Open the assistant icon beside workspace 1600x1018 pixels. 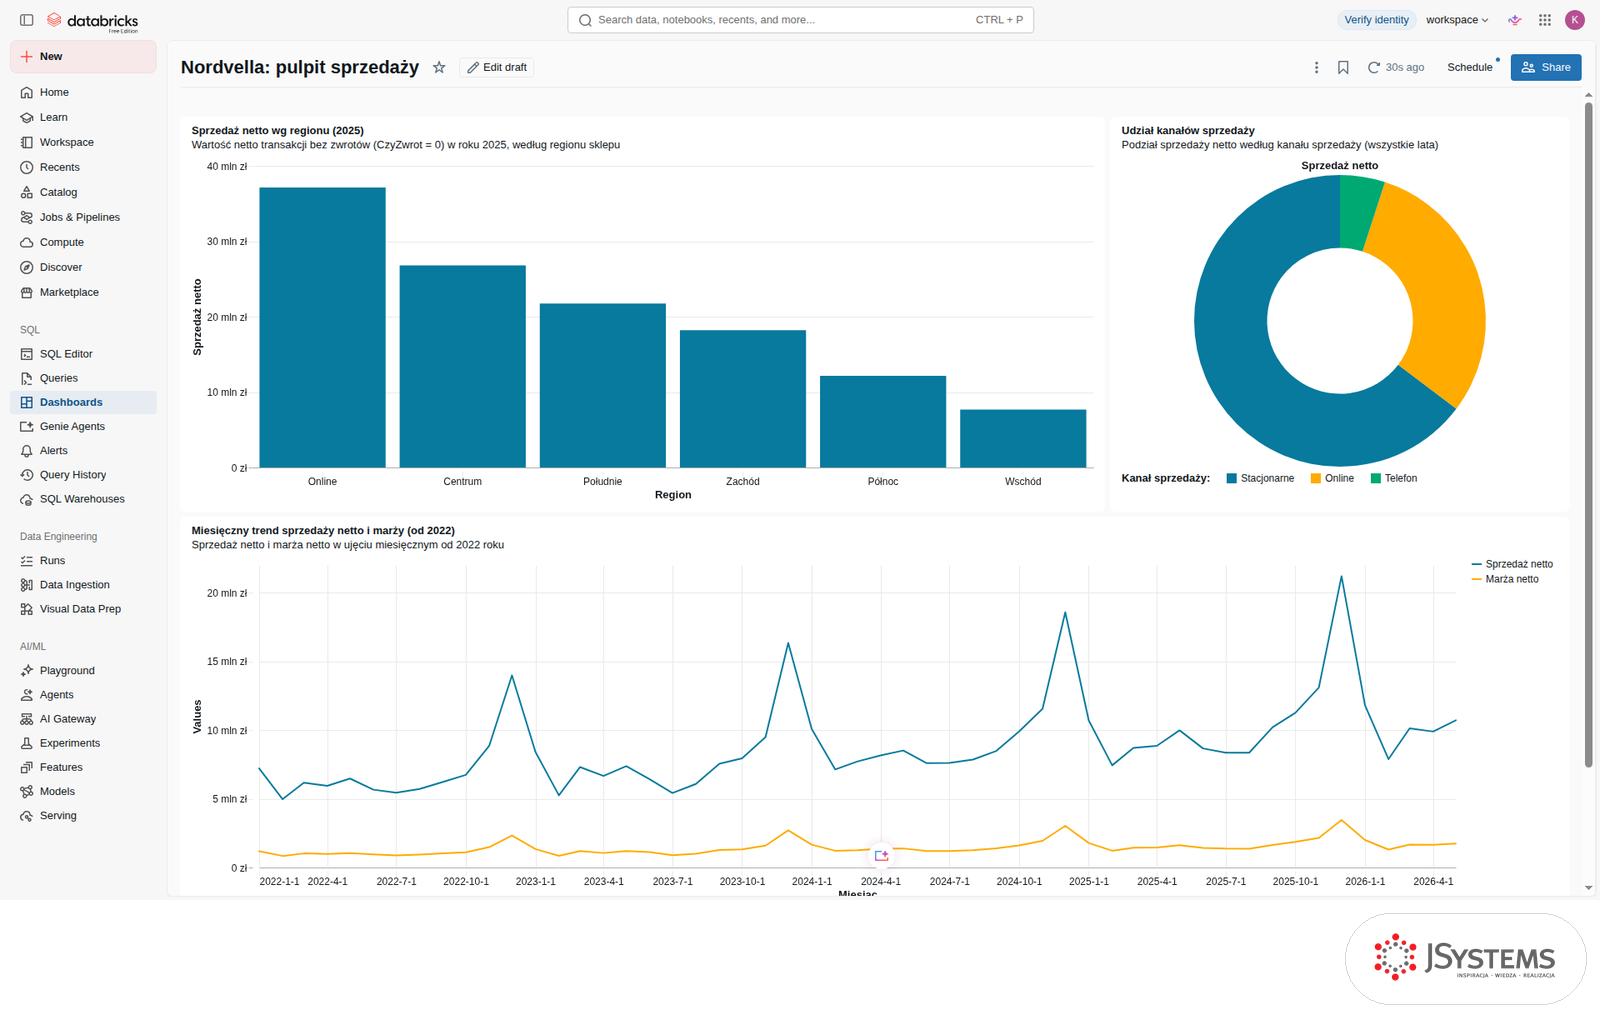coord(1515,20)
